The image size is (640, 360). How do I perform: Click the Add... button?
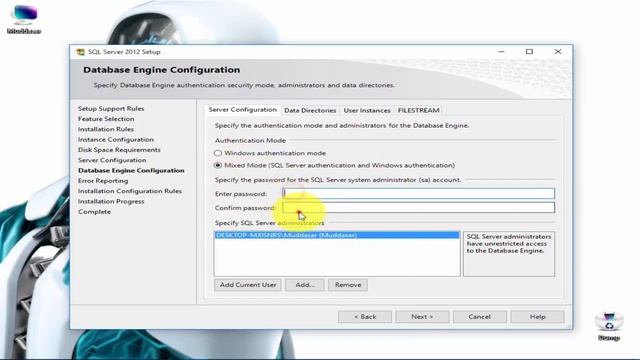pyautogui.click(x=305, y=285)
